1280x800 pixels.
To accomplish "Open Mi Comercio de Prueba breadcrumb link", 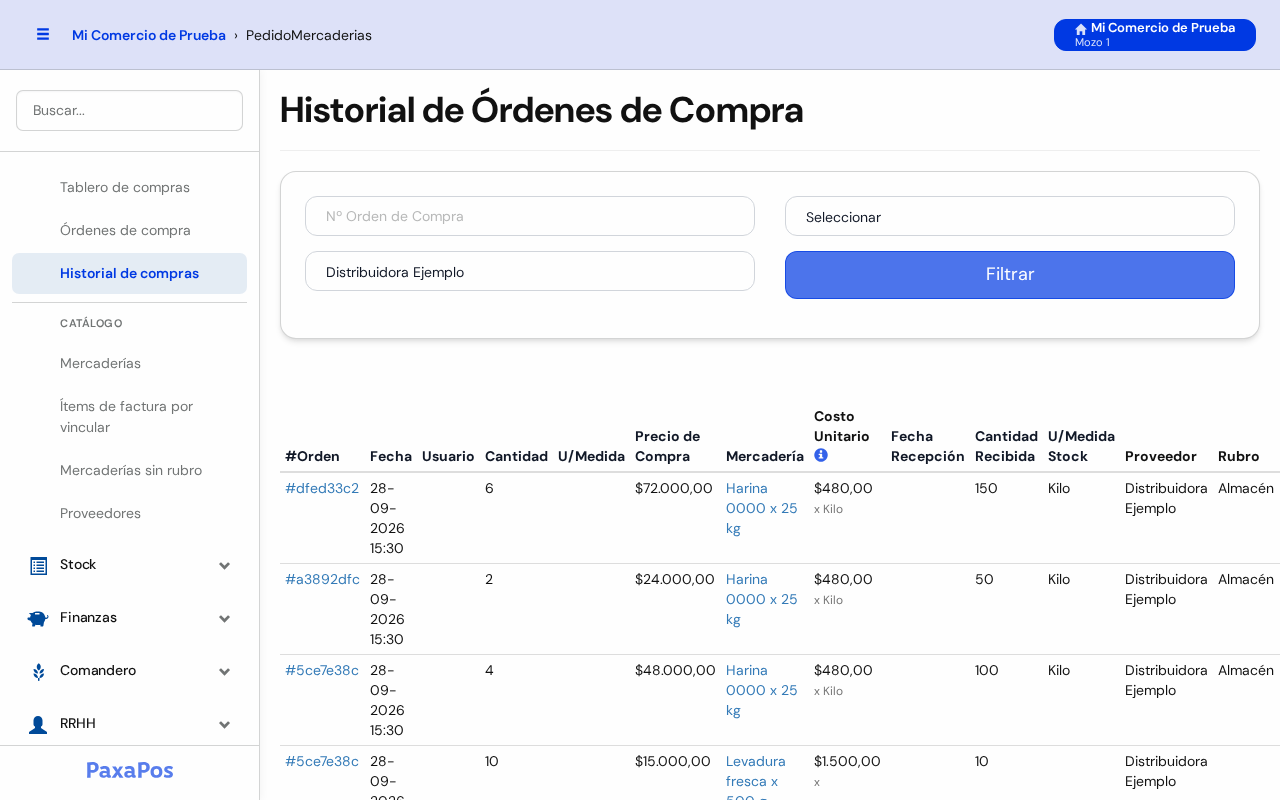I will [149, 35].
